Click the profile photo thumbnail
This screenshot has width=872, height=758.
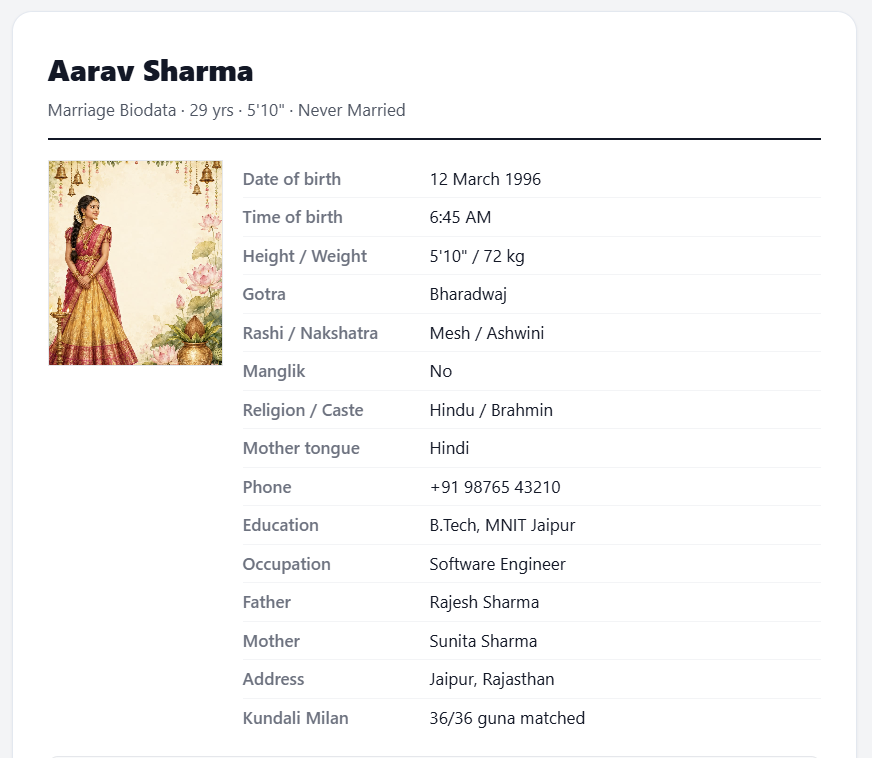click(x=135, y=262)
